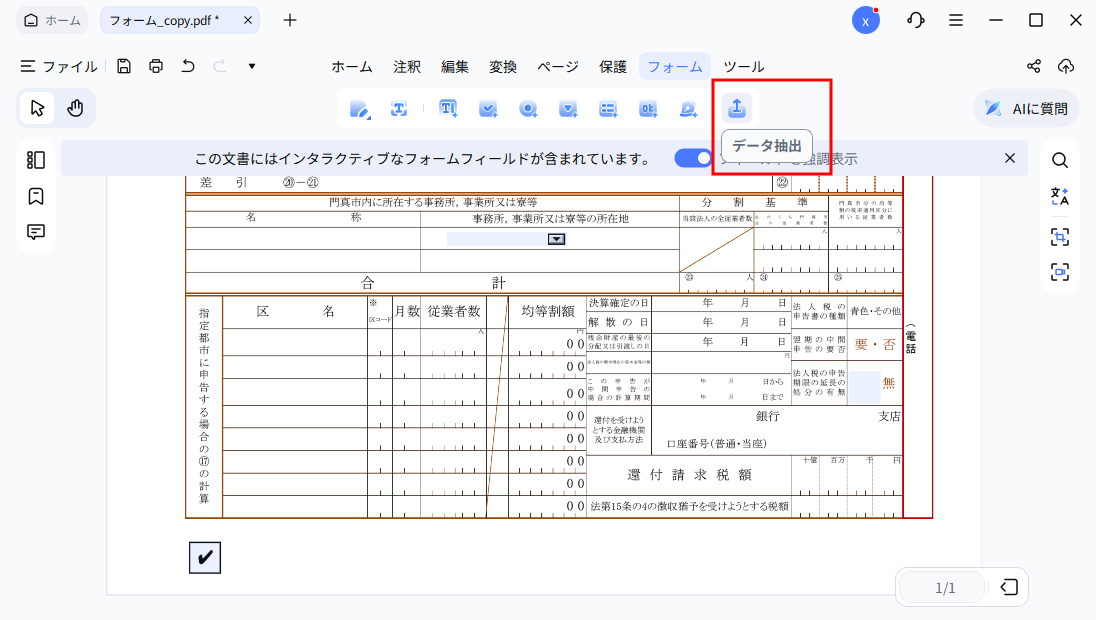Click the ホーム home button

coord(51,19)
